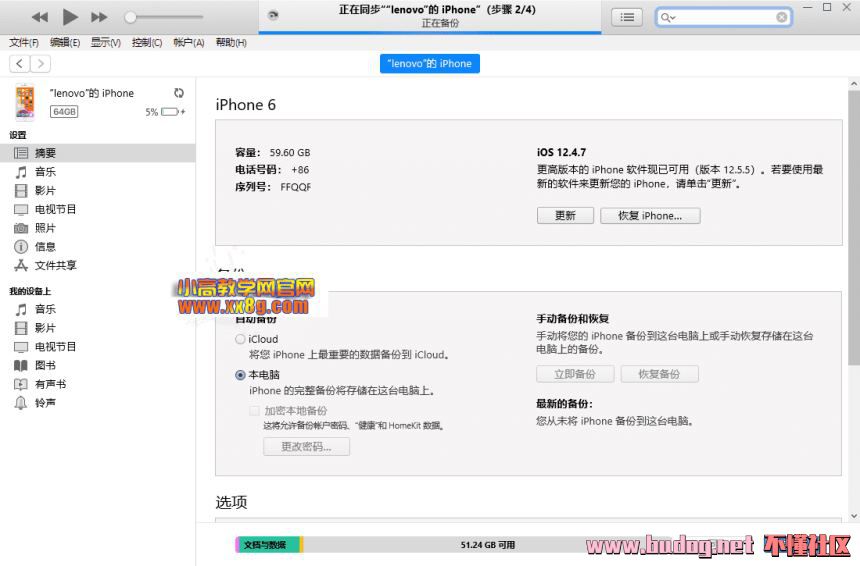Click the sync icon beside device name

(x=179, y=93)
